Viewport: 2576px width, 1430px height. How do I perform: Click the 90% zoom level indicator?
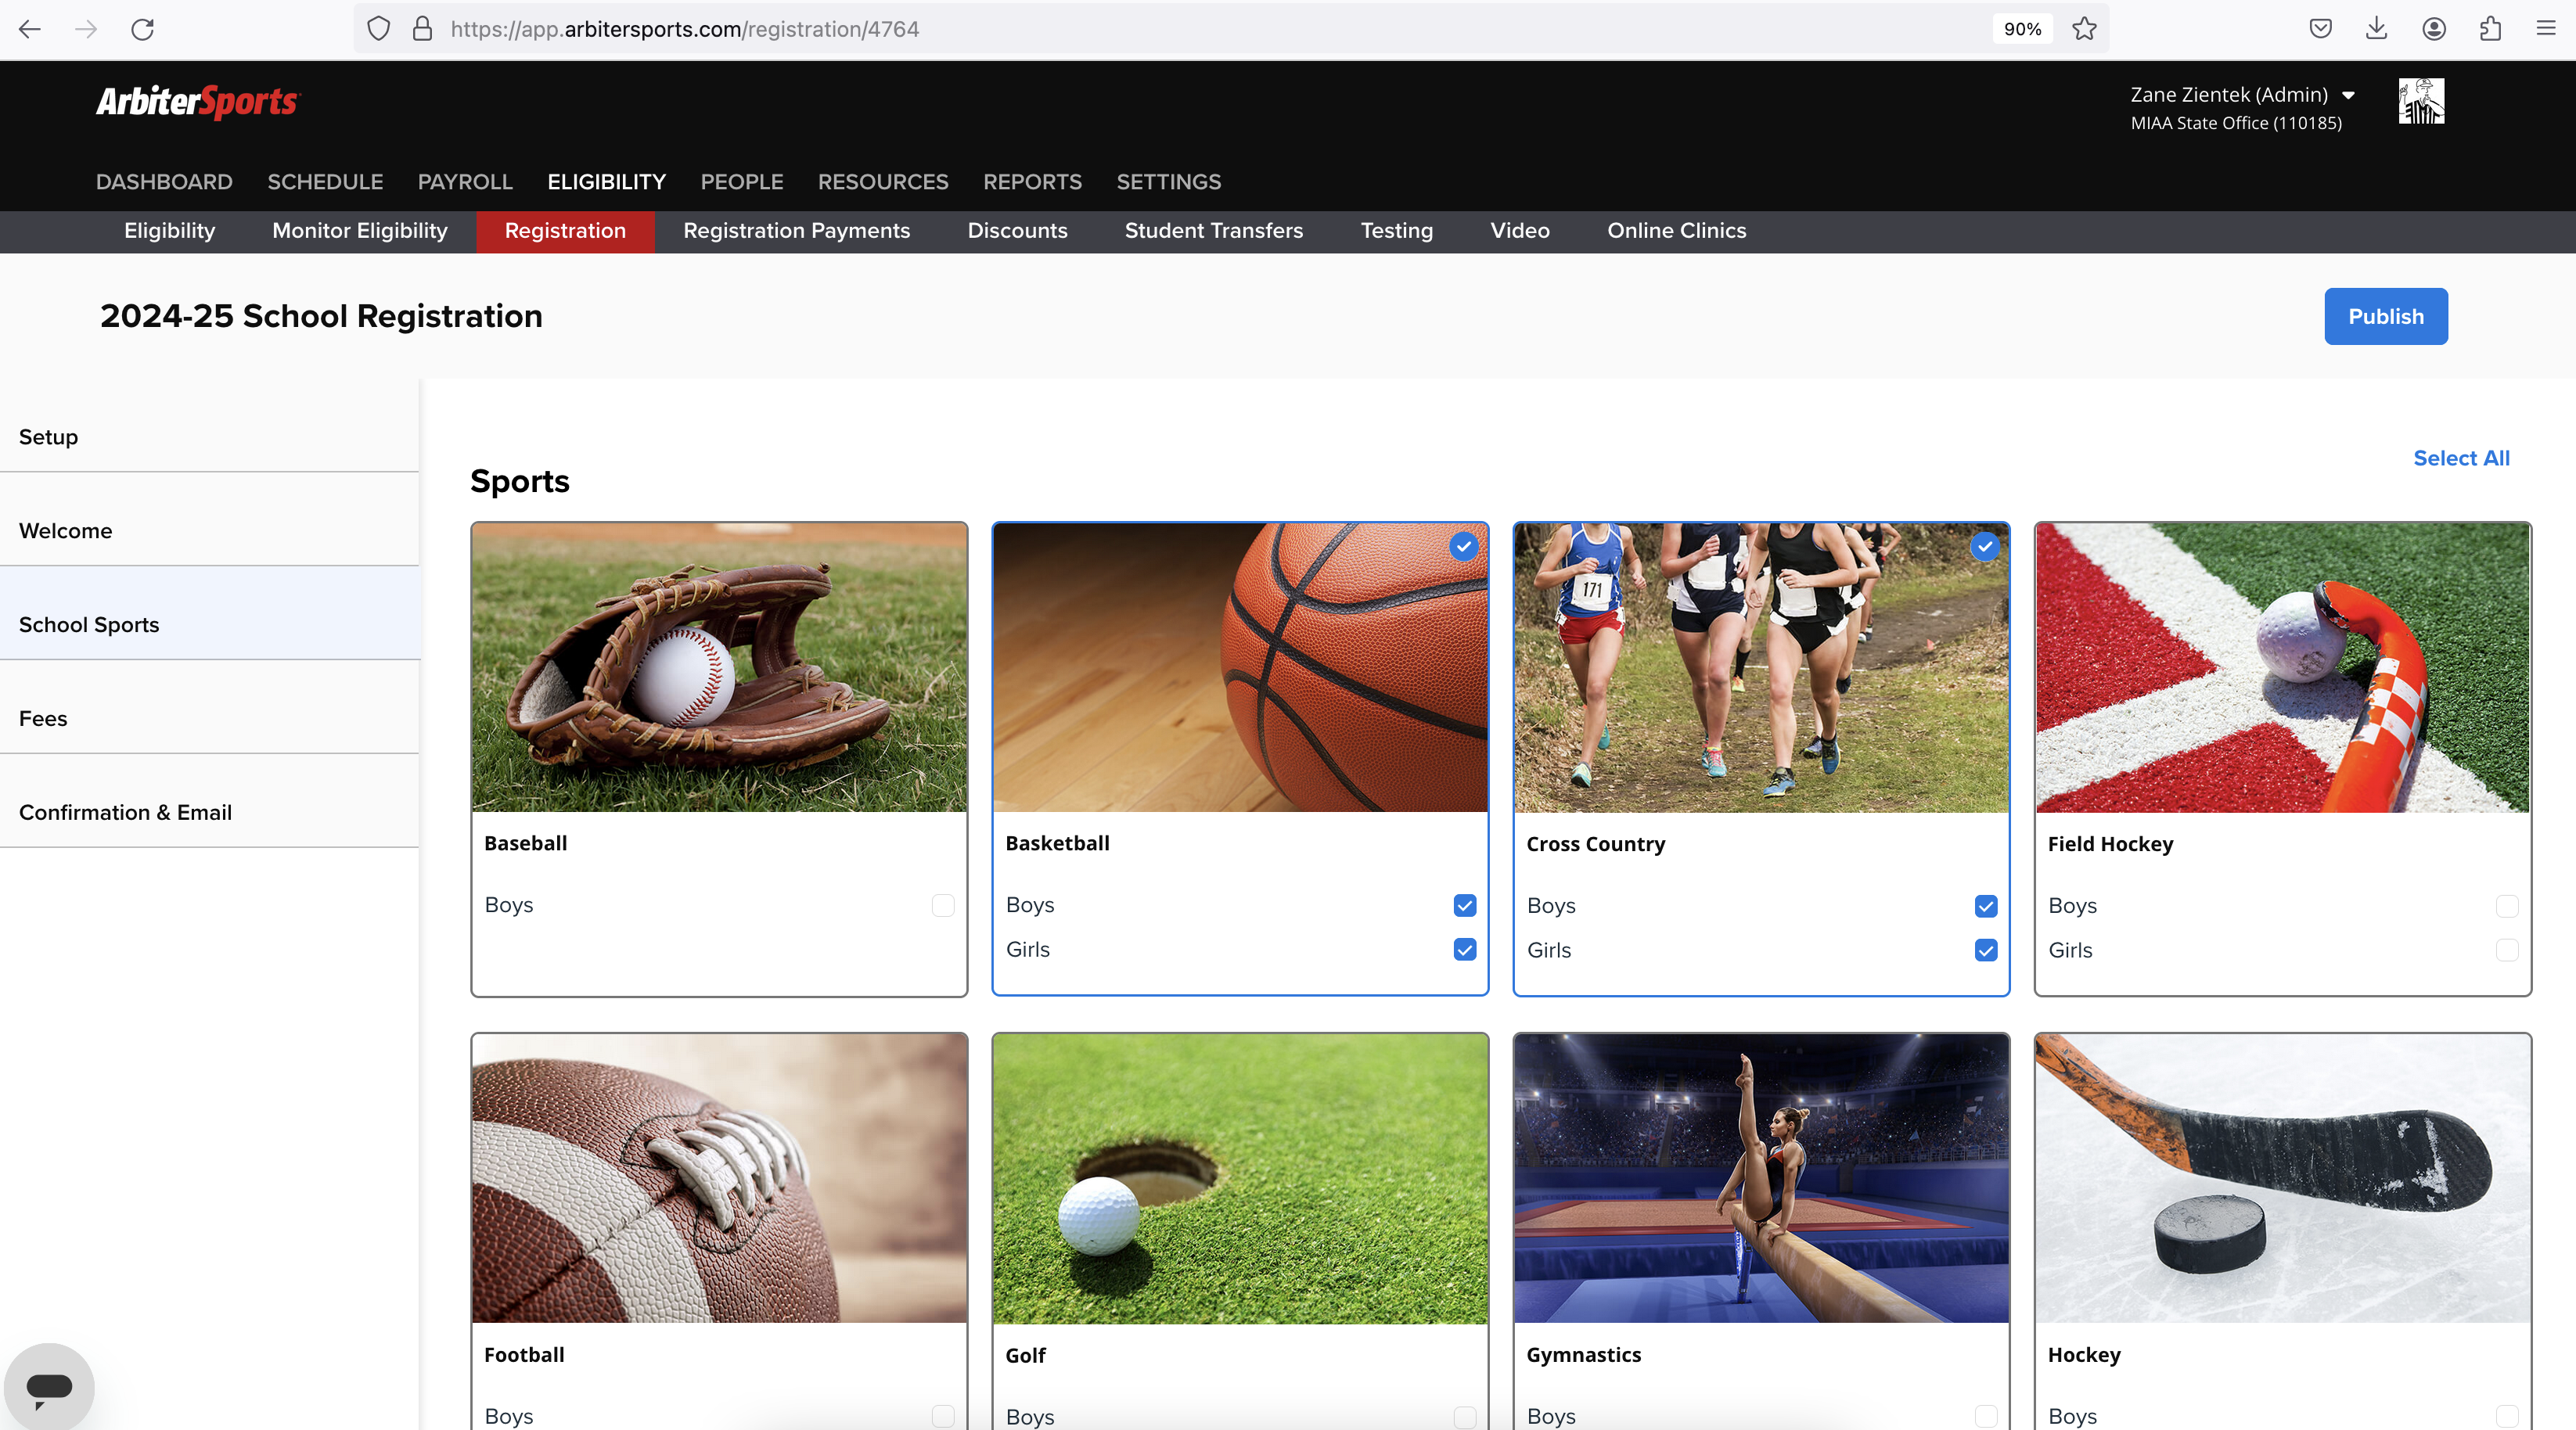coord(2022,29)
